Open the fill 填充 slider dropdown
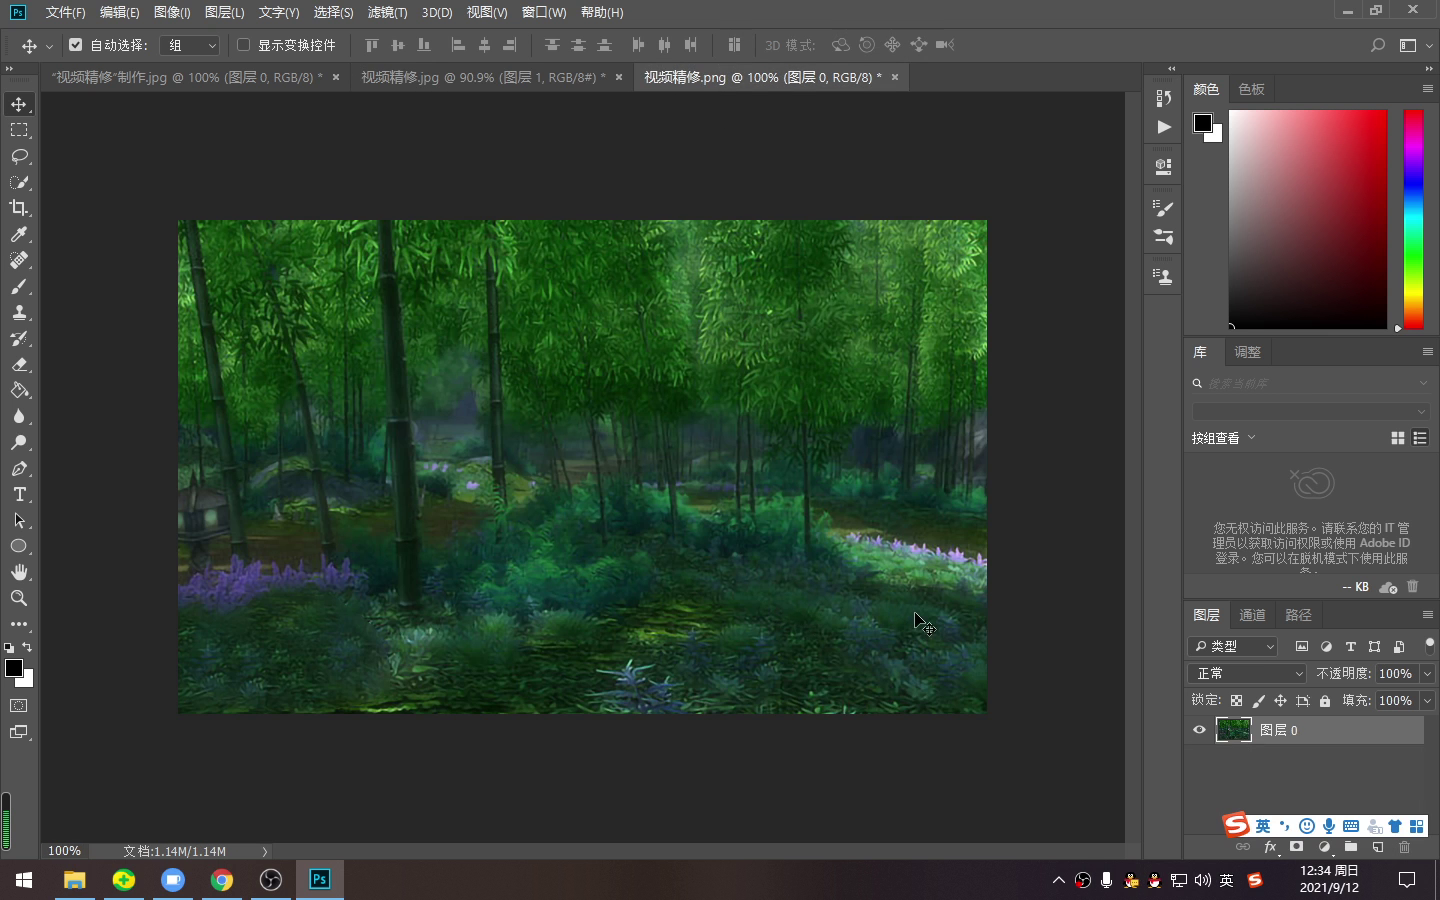The image size is (1440, 900). pyautogui.click(x=1428, y=701)
